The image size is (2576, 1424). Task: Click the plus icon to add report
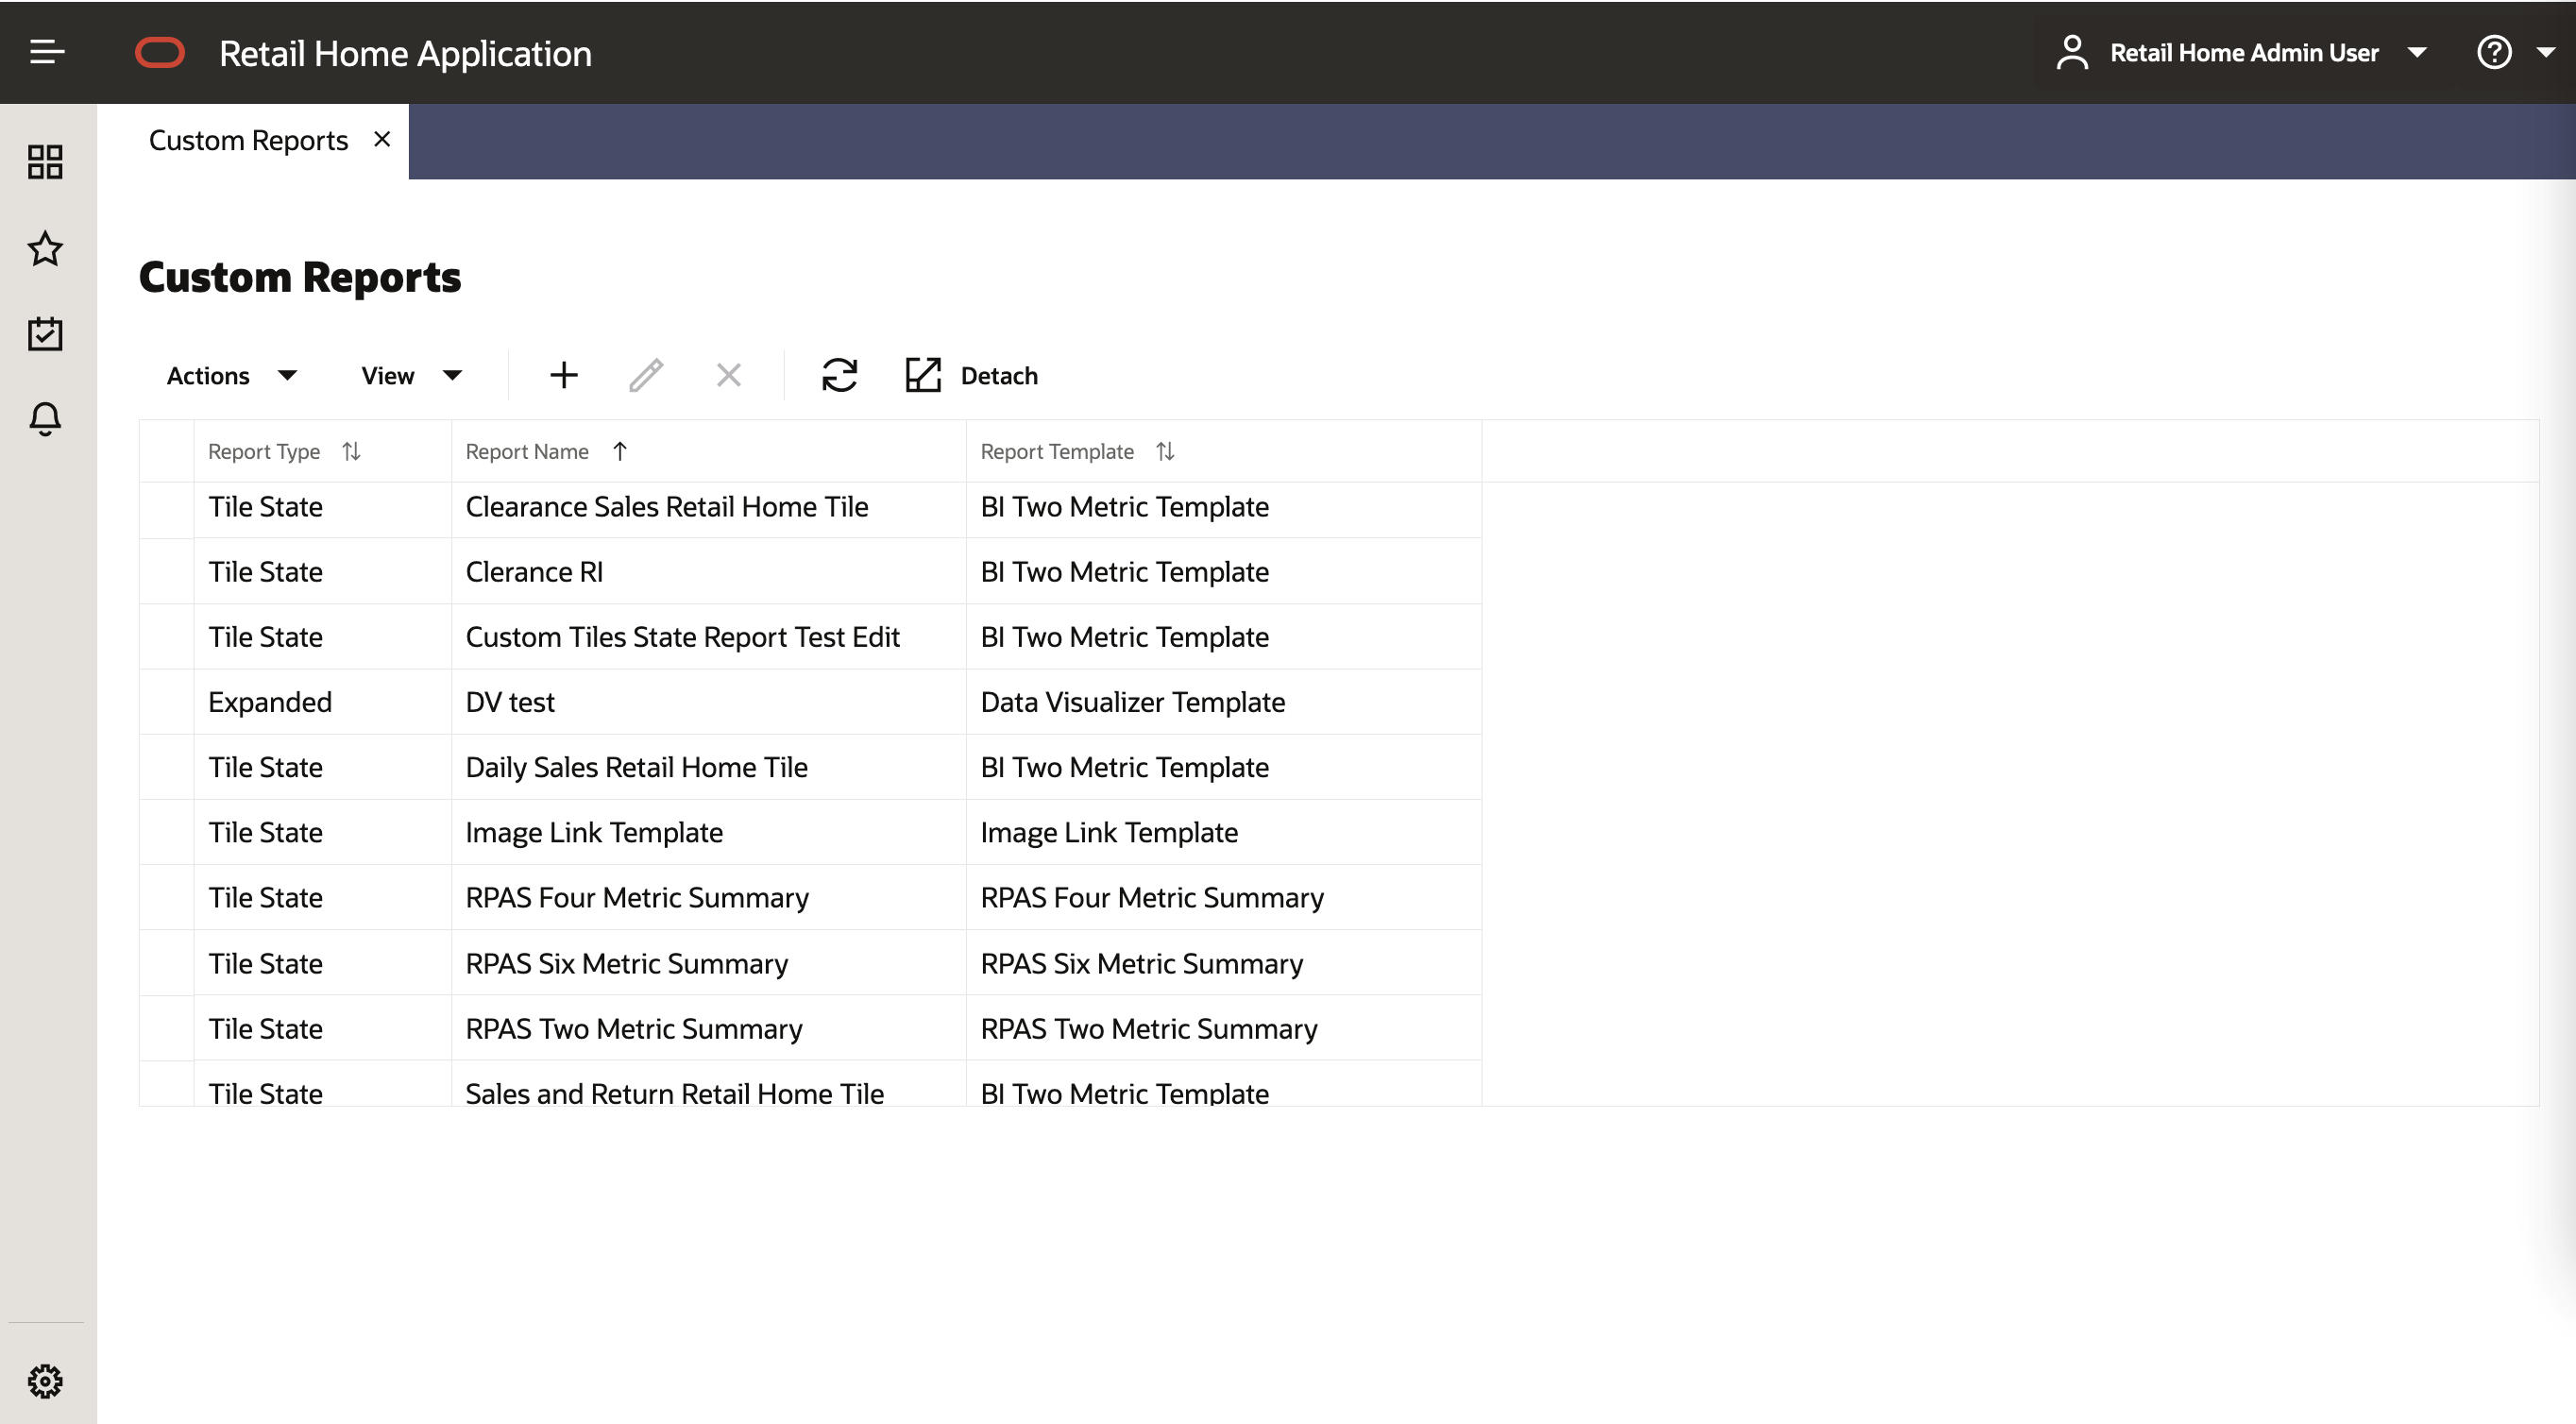click(564, 375)
